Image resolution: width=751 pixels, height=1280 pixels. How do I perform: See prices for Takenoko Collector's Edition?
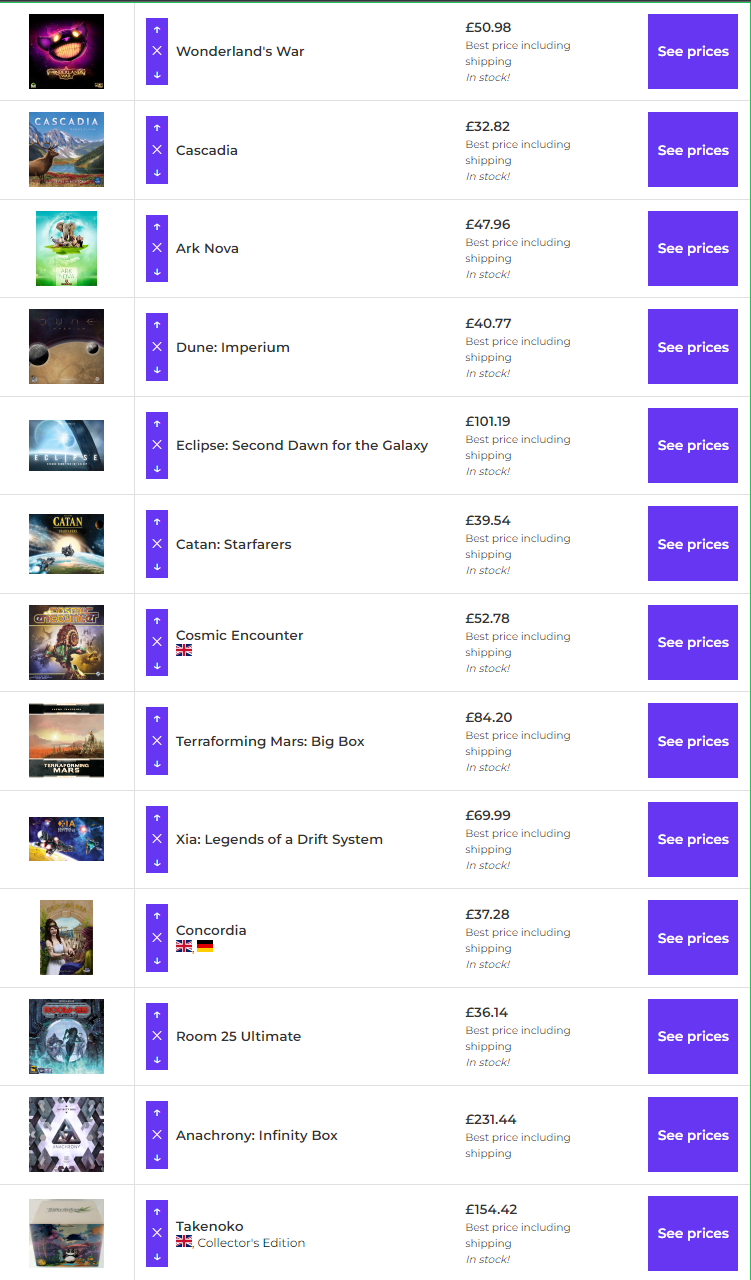pos(693,1233)
